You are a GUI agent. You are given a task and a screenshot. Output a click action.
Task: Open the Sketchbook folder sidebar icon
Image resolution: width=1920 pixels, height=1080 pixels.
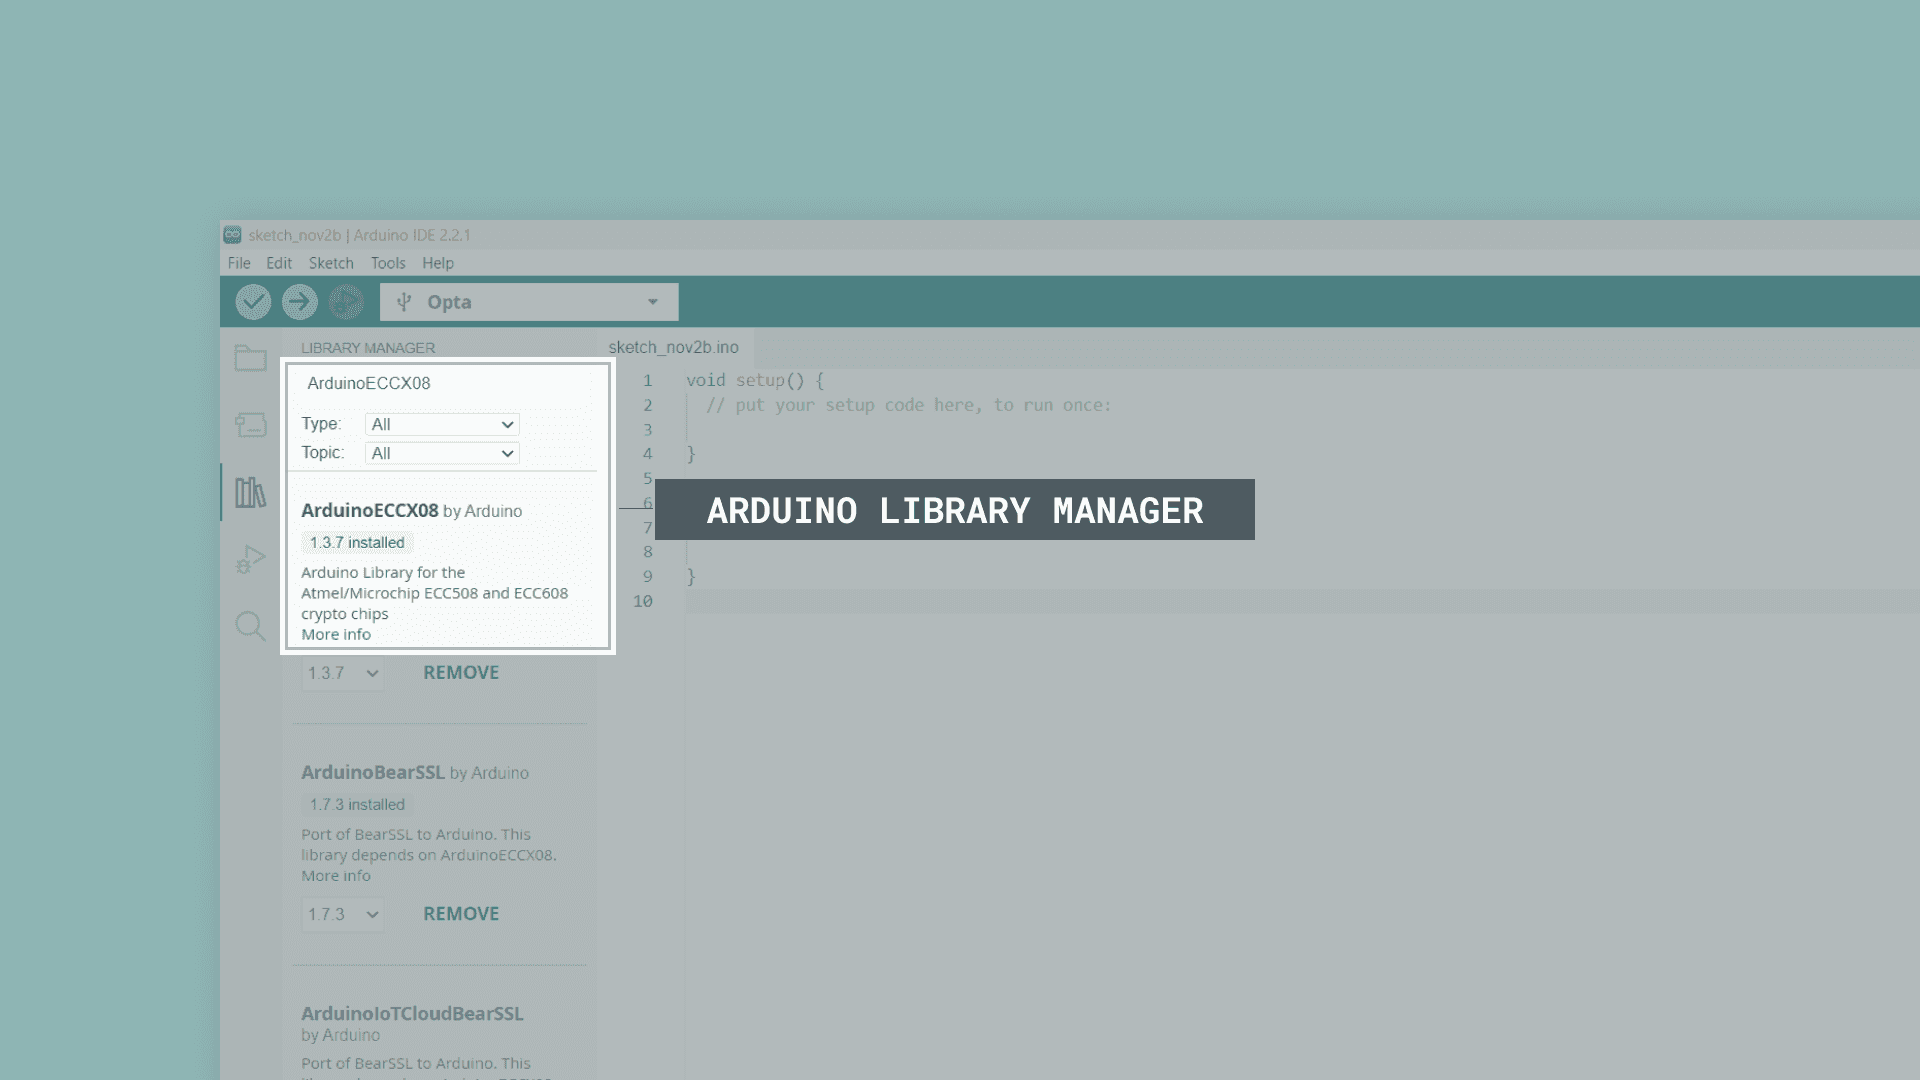point(250,358)
